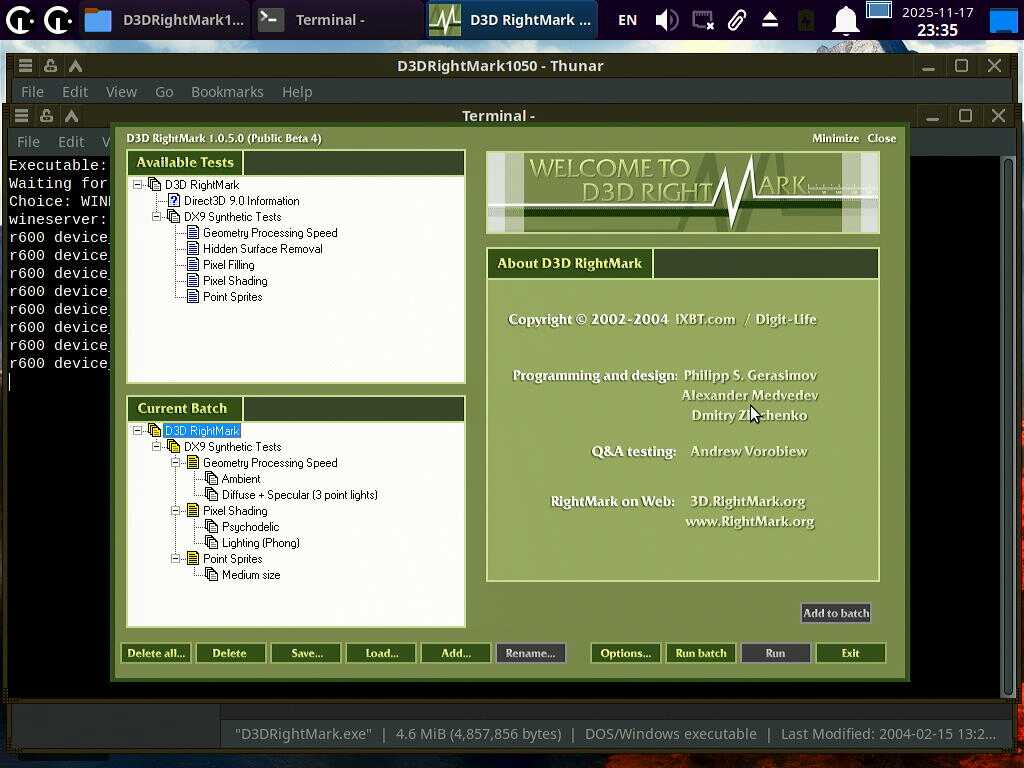Collapse the Pixel Shading node in Current Batch
Screen dimensions: 1024x768
(x=176, y=511)
